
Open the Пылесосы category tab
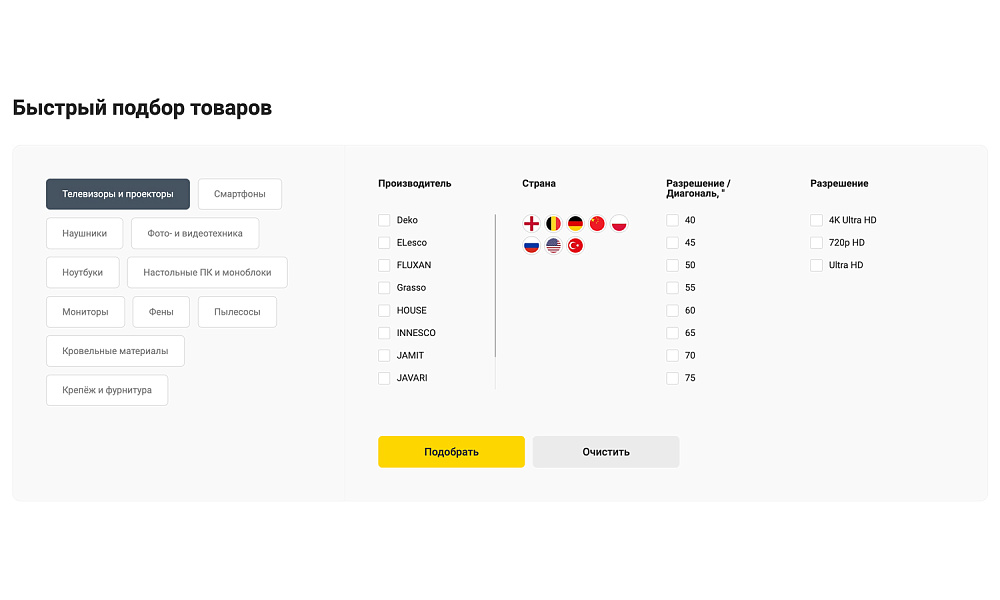coord(237,312)
